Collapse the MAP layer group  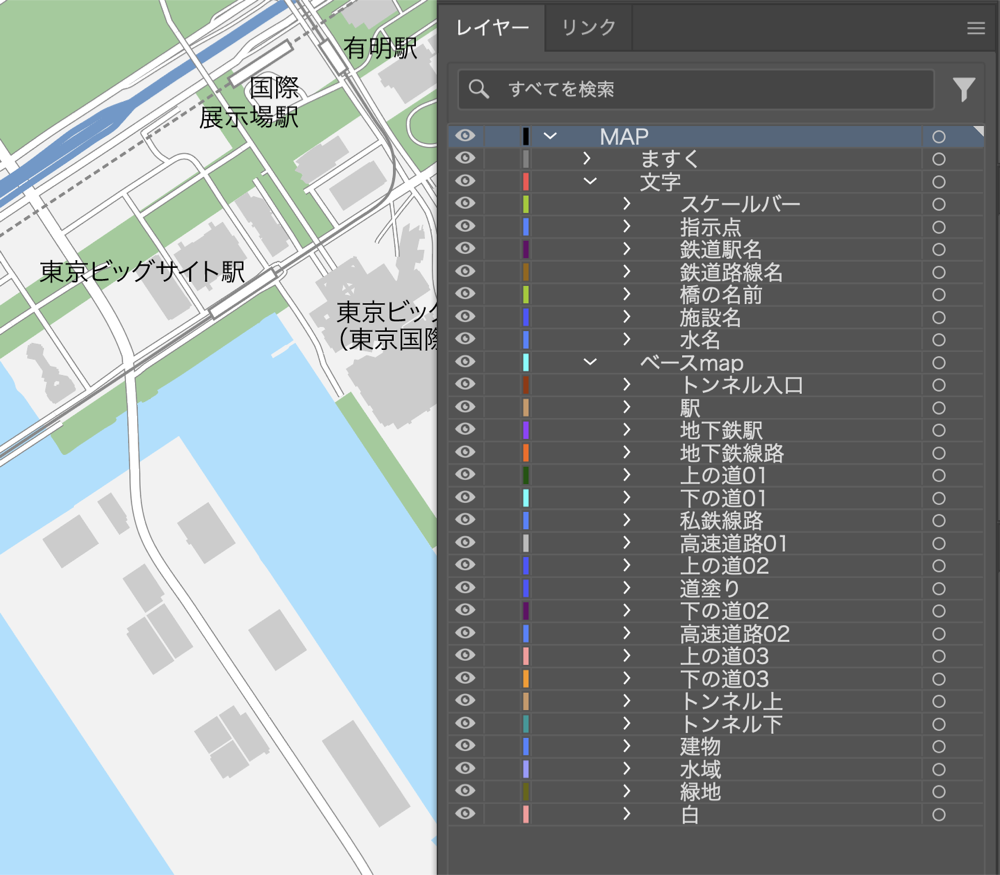click(548, 136)
